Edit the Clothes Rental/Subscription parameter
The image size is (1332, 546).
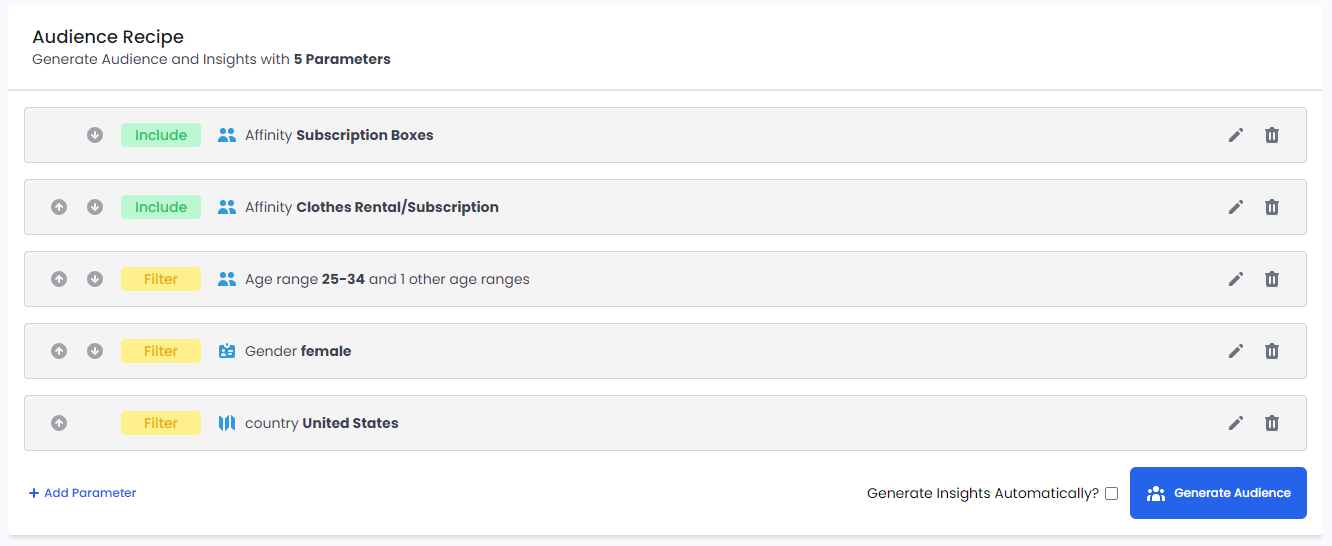1236,207
